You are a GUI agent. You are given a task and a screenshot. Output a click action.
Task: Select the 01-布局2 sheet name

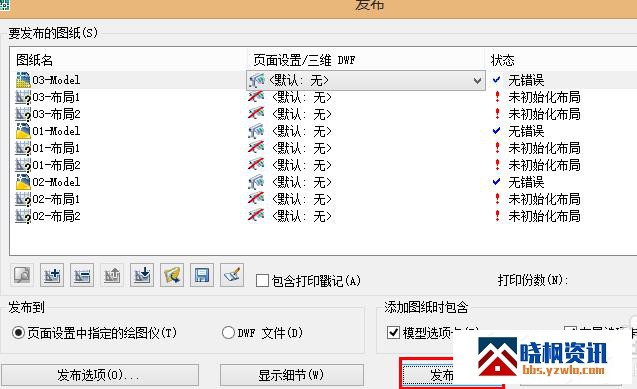(x=56, y=166)
